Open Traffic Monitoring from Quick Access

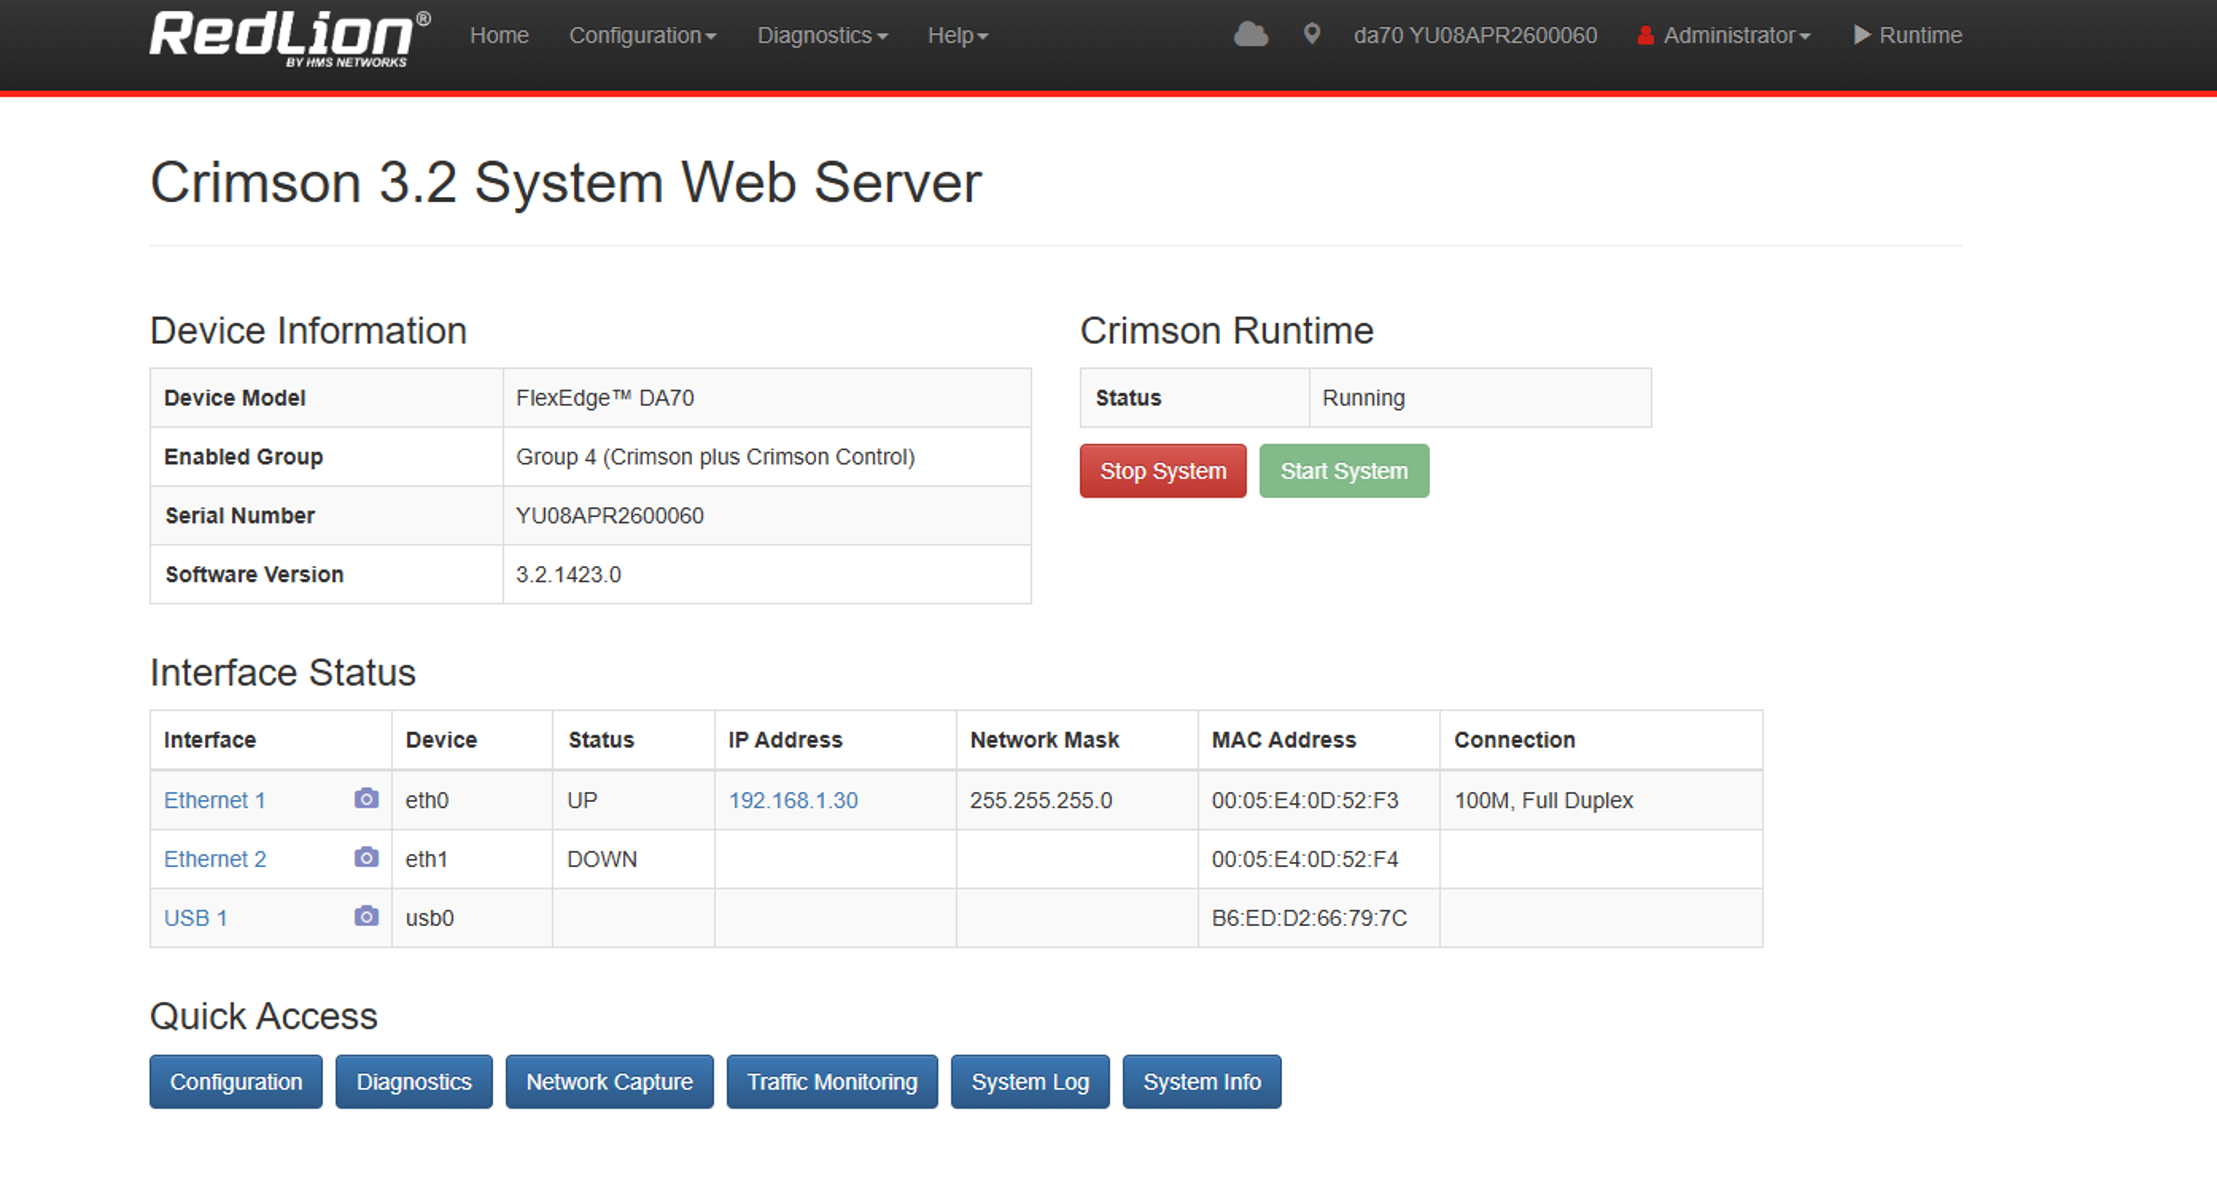[832, 1082]
